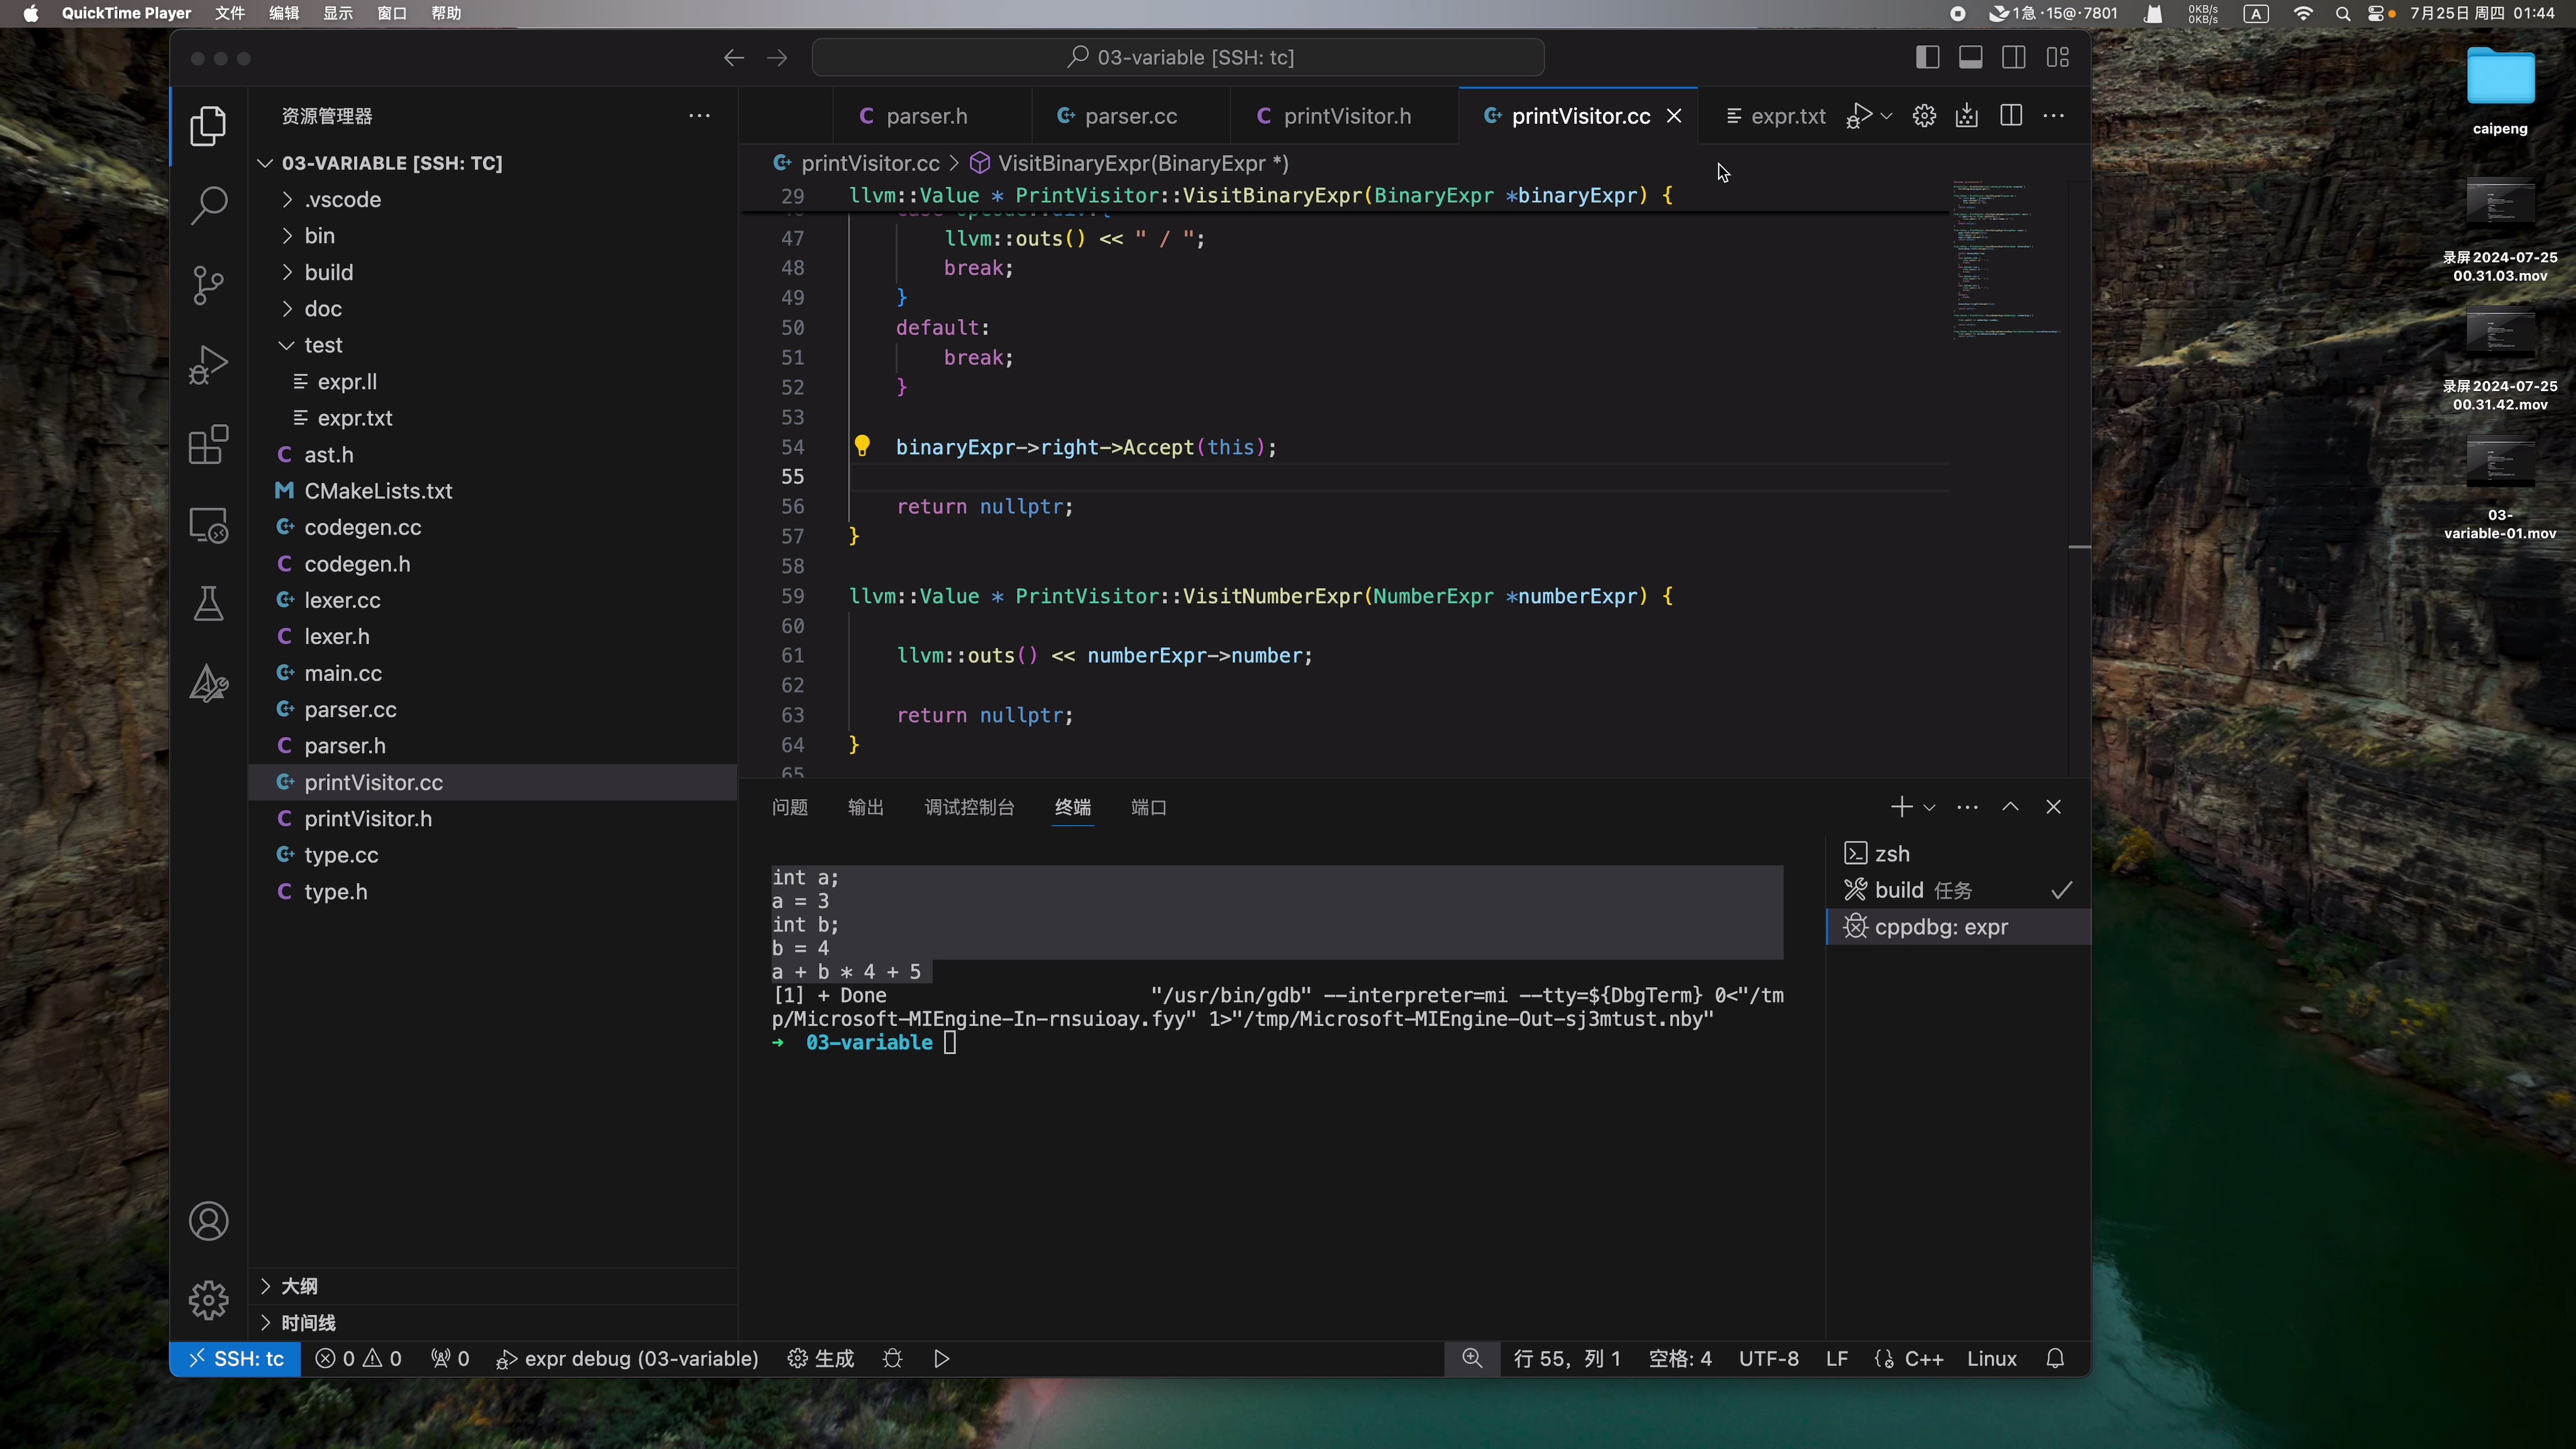The image size is (2576, 1449).
Task: Open the Testing flask view
Action: (x=208, y=604)
